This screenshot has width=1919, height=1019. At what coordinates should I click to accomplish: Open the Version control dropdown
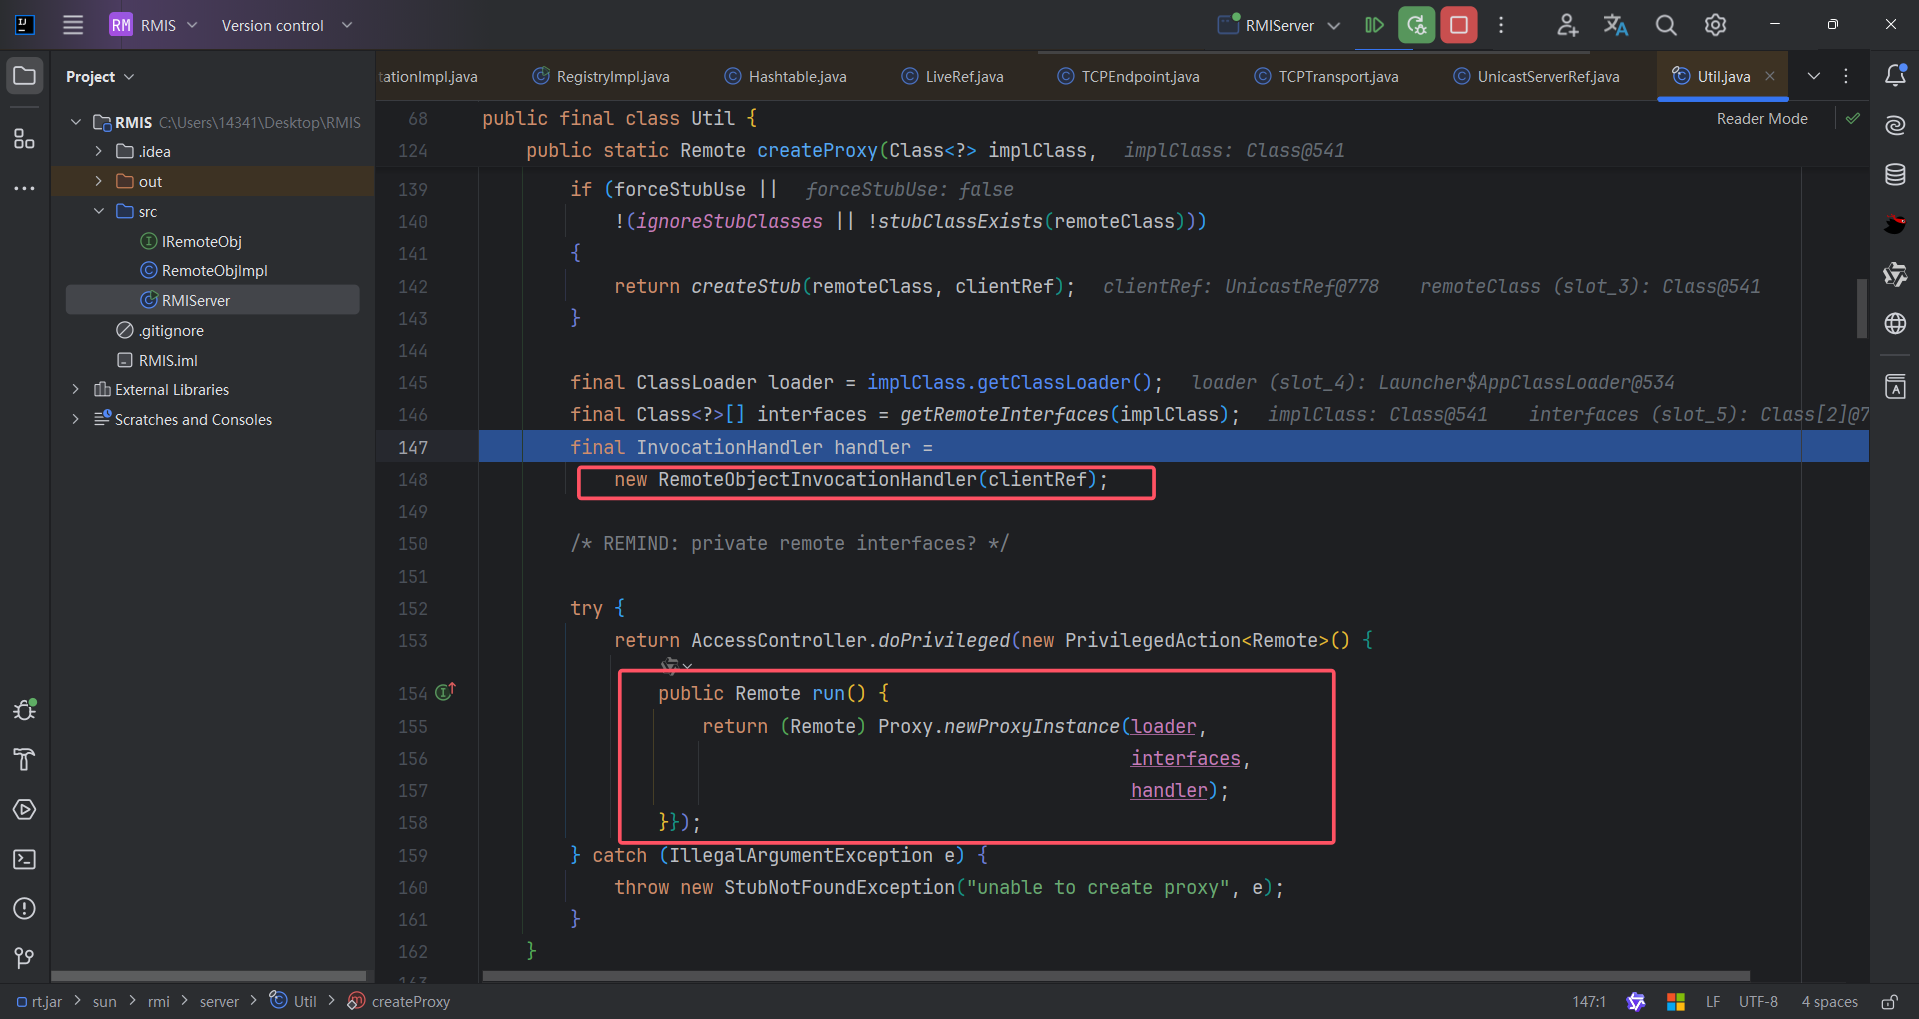pyautogui.click(x=287, y=25)
